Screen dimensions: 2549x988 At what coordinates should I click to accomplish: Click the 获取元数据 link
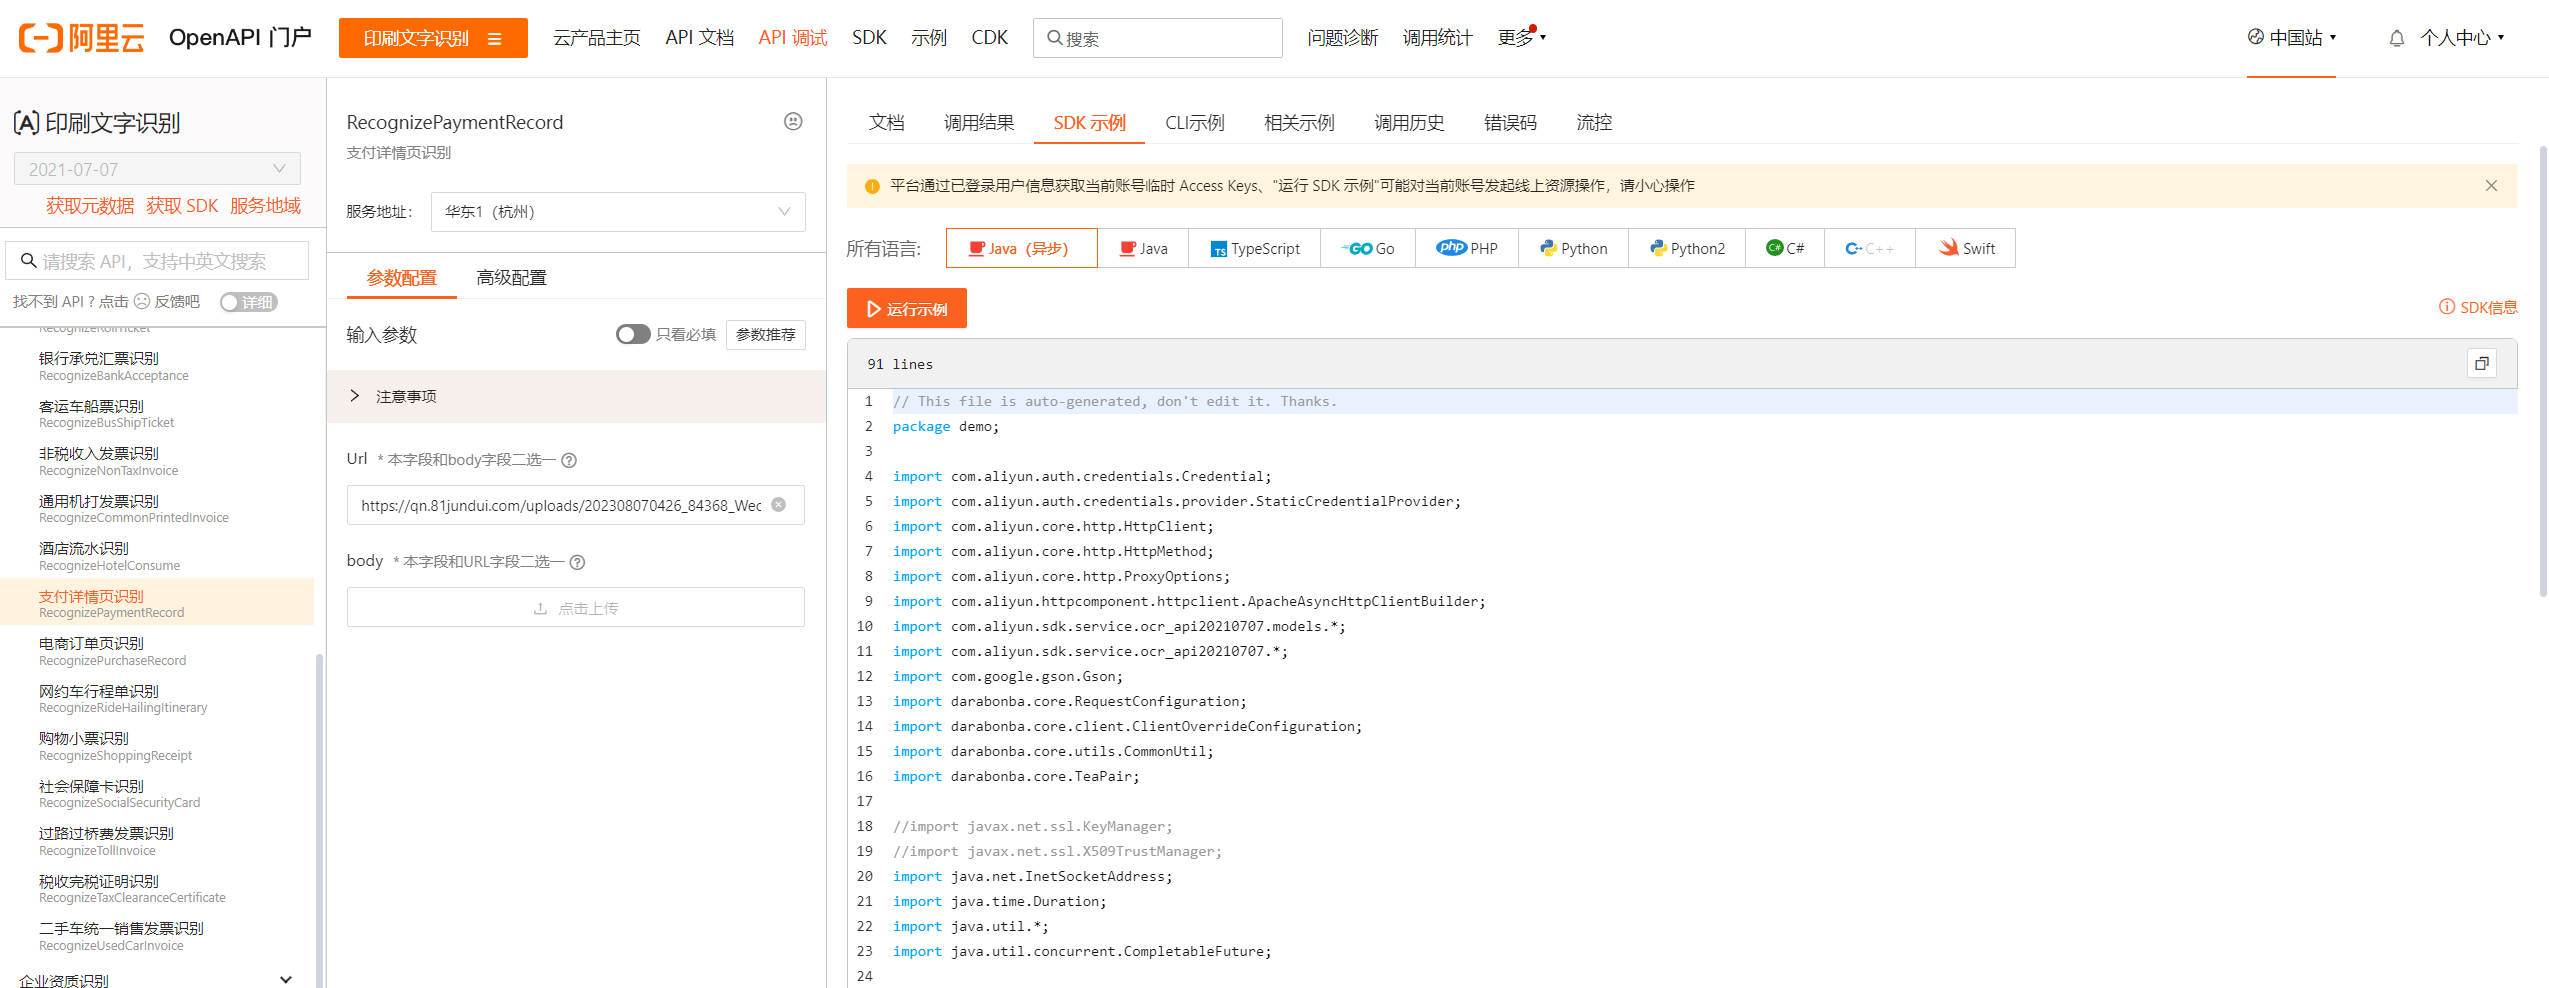click(x=90, y=205)
